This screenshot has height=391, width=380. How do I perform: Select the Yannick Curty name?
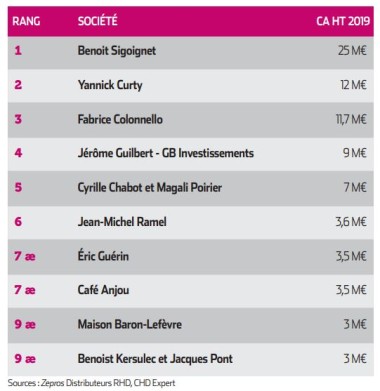[x=110, y=85]
